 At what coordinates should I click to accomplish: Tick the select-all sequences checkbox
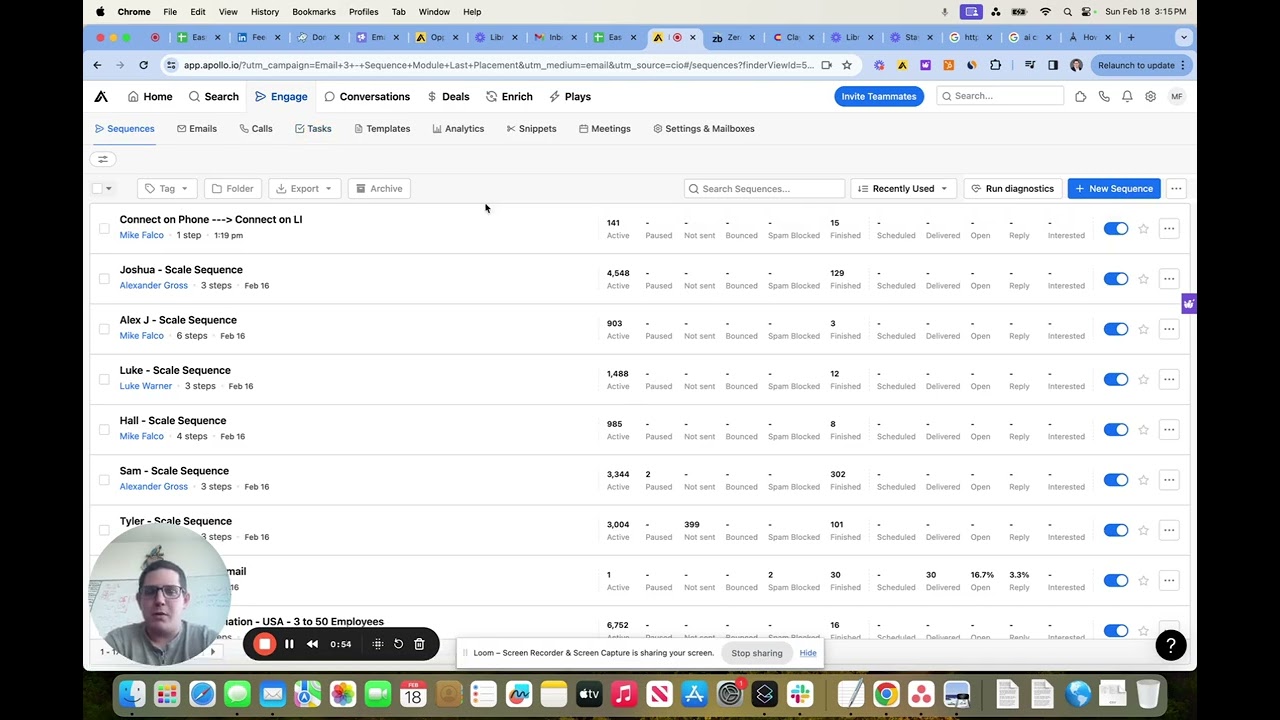coord(97,188)
